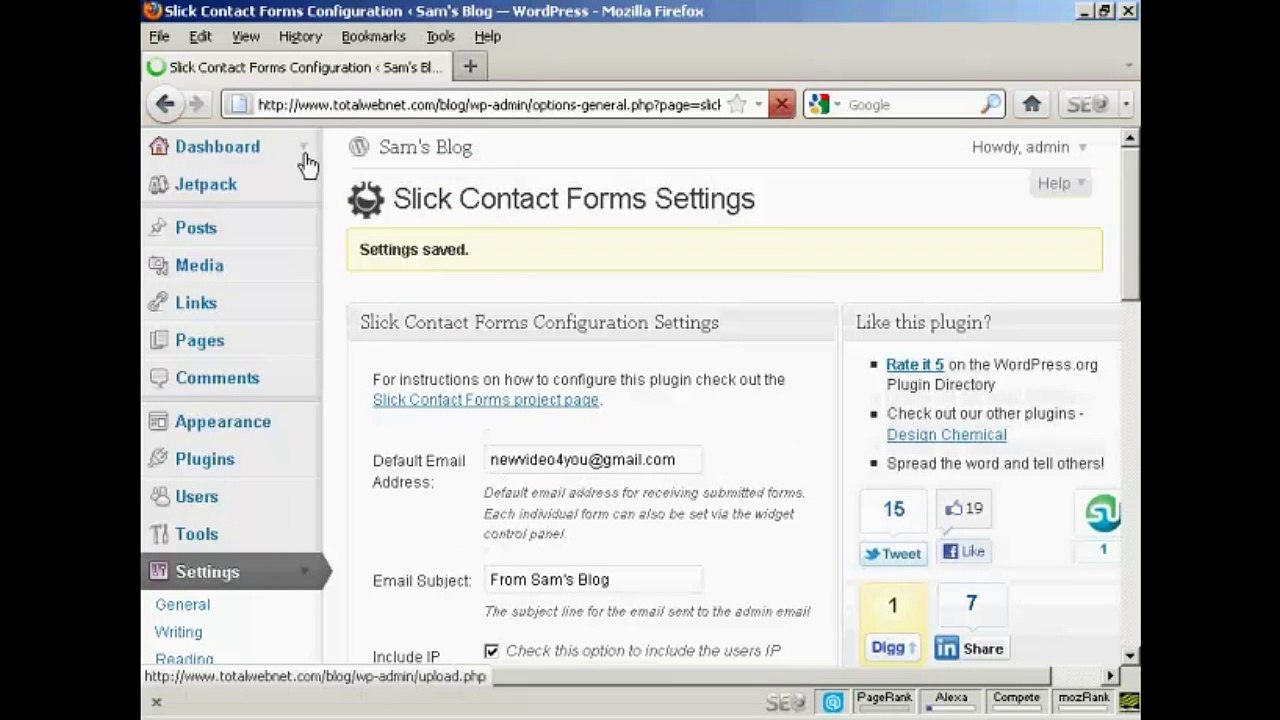Viewport: 1280px width, 720px height.
Task: Open the Writing settings submenu link
Action: [x=178, y=632]
